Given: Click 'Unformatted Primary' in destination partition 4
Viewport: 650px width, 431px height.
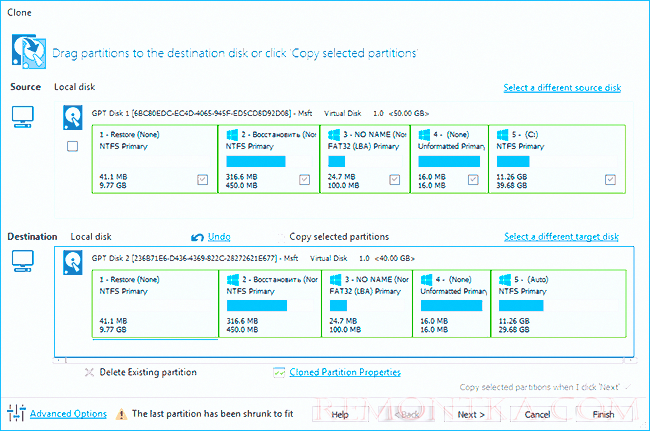Looking at the screenshot, I should (x=454, y=291).
